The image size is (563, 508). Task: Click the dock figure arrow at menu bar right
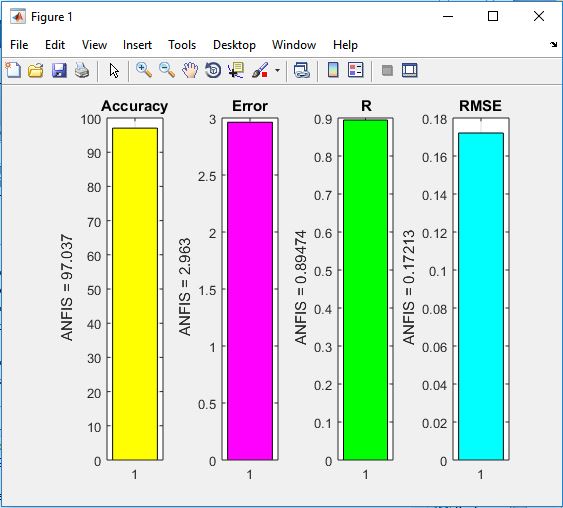click(553, 45)
